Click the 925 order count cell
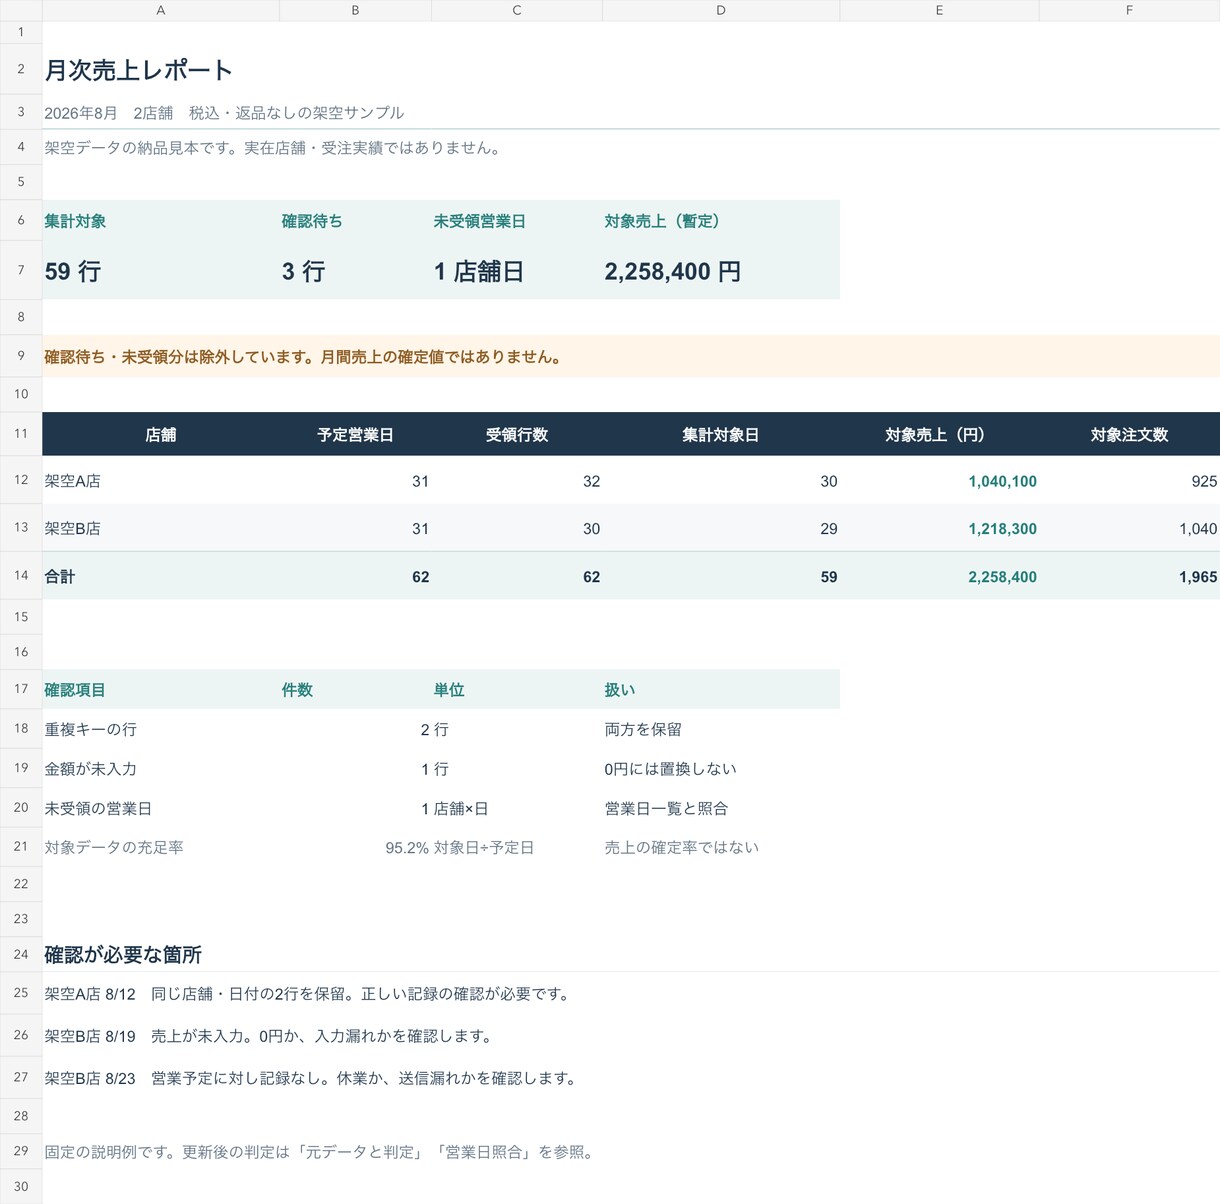This screenshot has height=1204, width=1220. pyautogui.click(x=1129, y=481)
